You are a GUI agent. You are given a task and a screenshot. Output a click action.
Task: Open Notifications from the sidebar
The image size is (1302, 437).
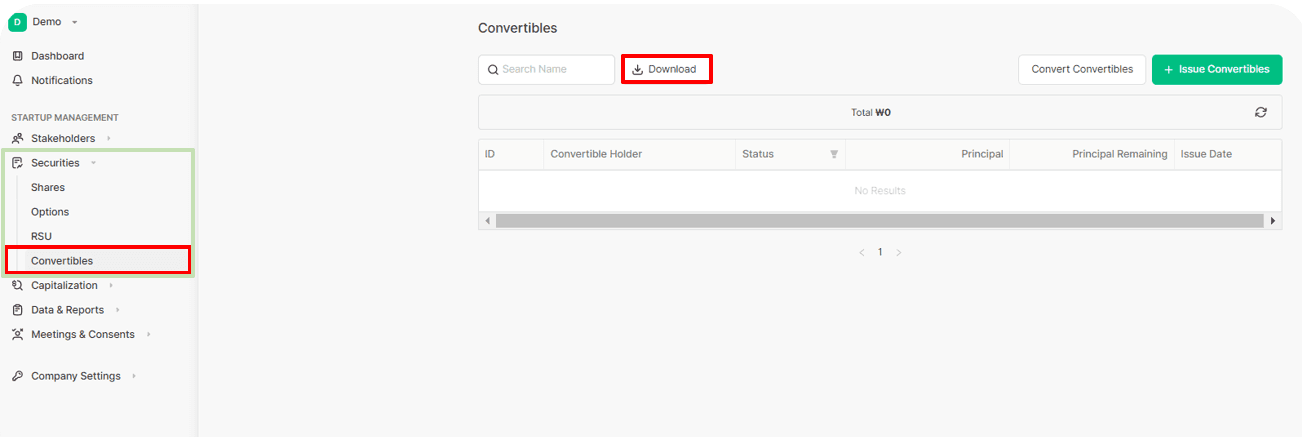point(61,80)
